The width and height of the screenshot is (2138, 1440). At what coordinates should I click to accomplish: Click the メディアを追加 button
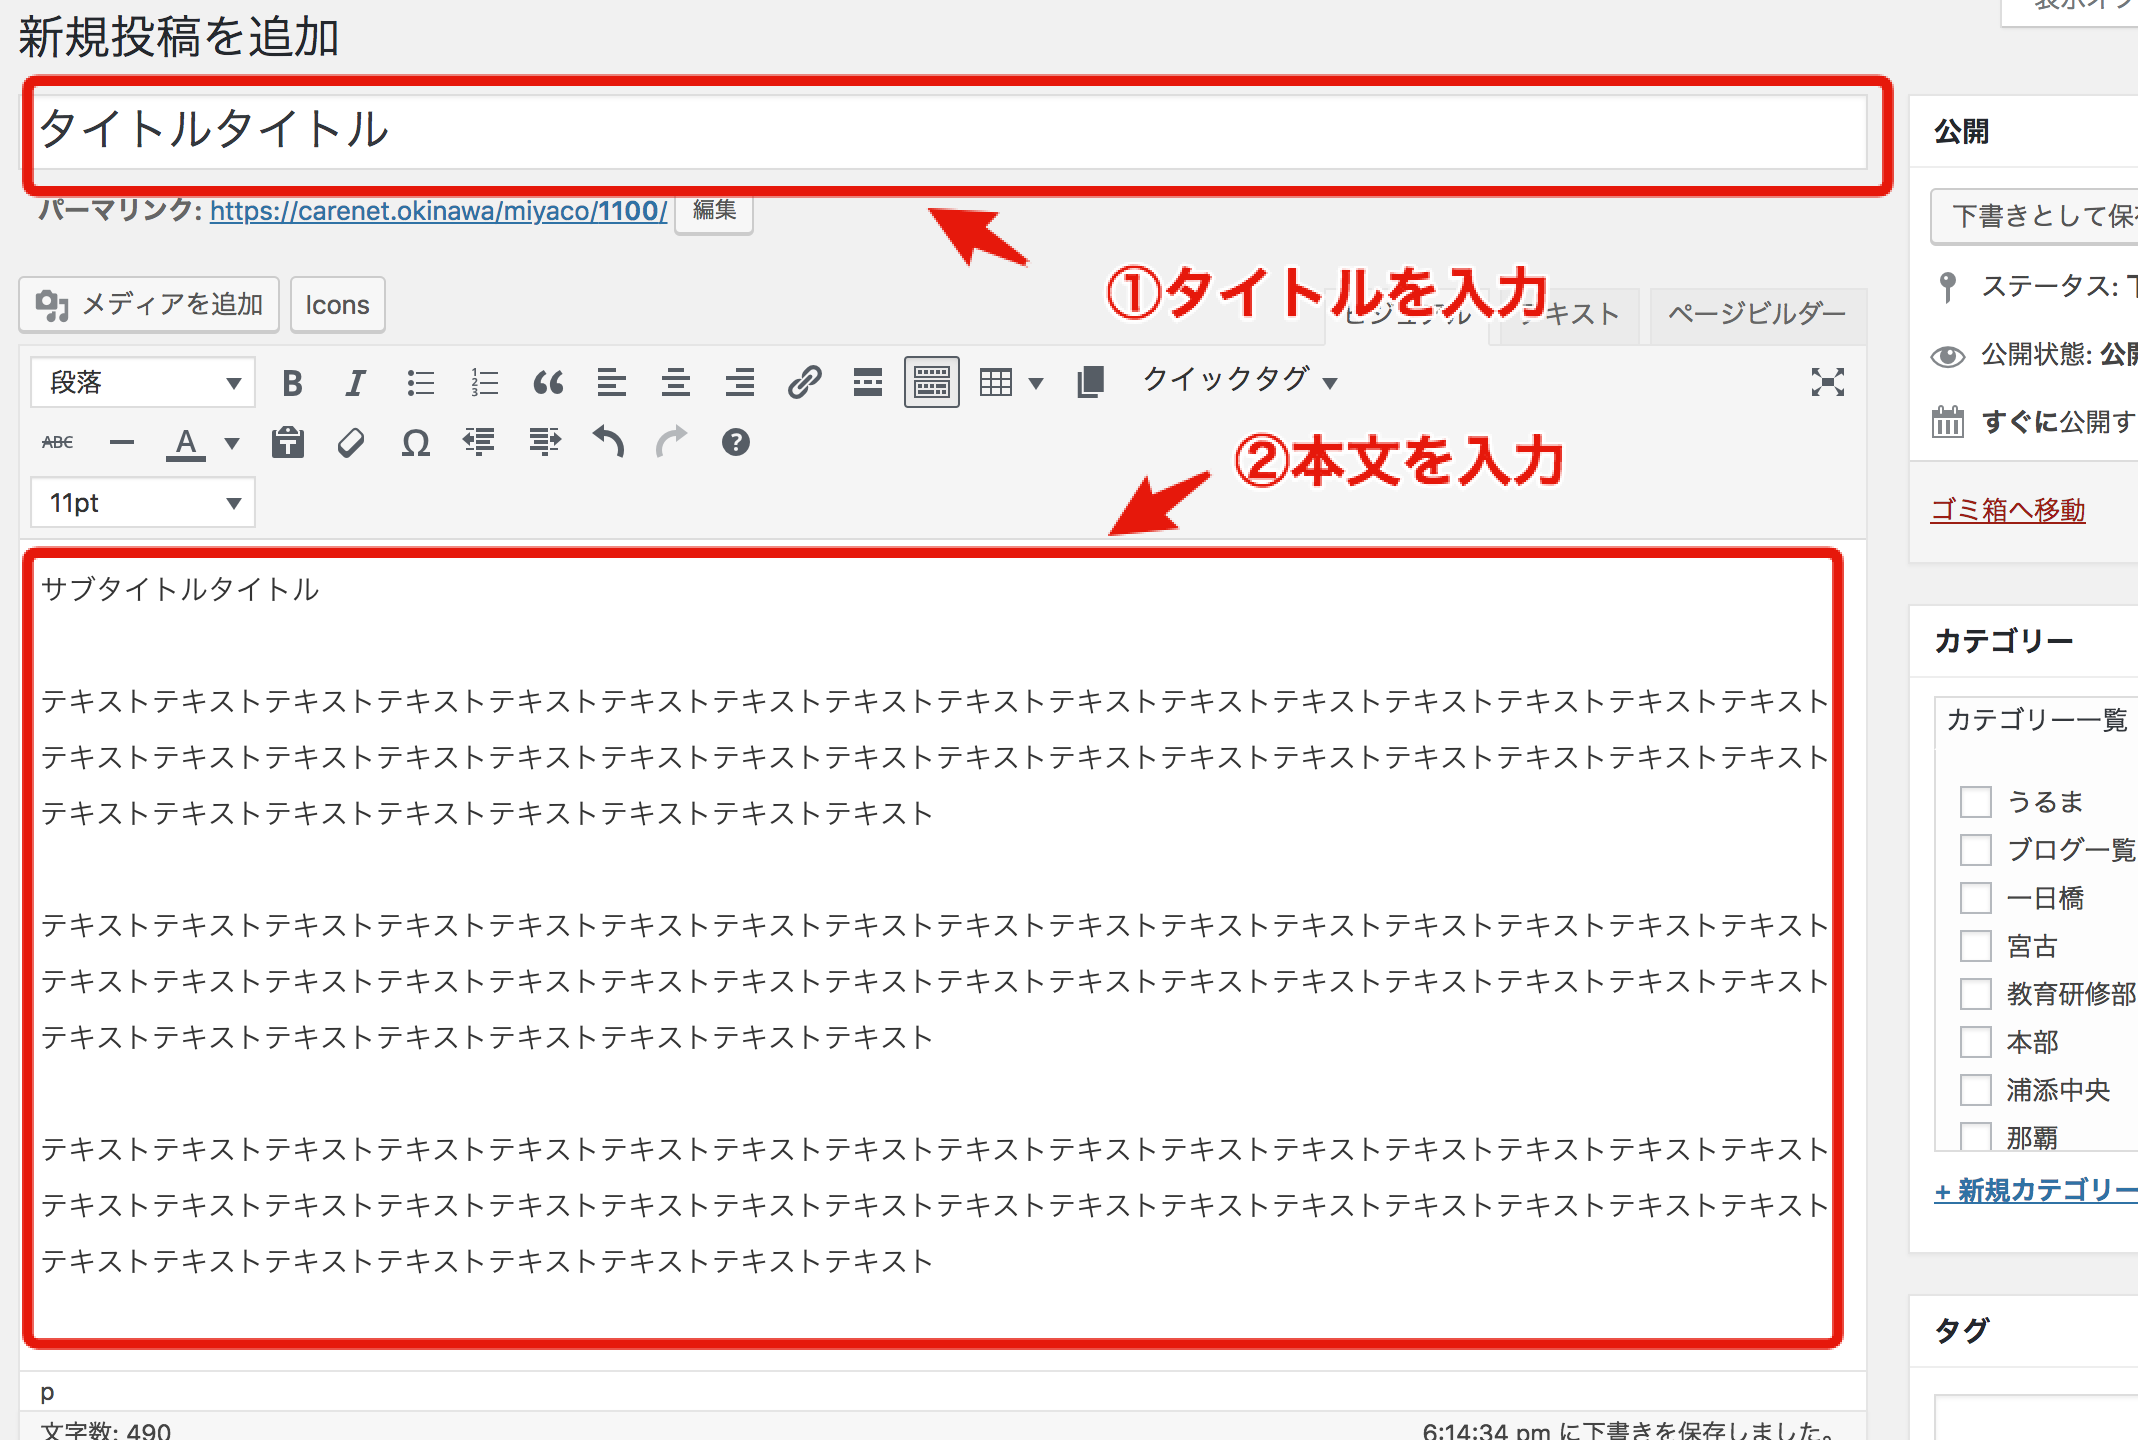click(x=149, y=305)
